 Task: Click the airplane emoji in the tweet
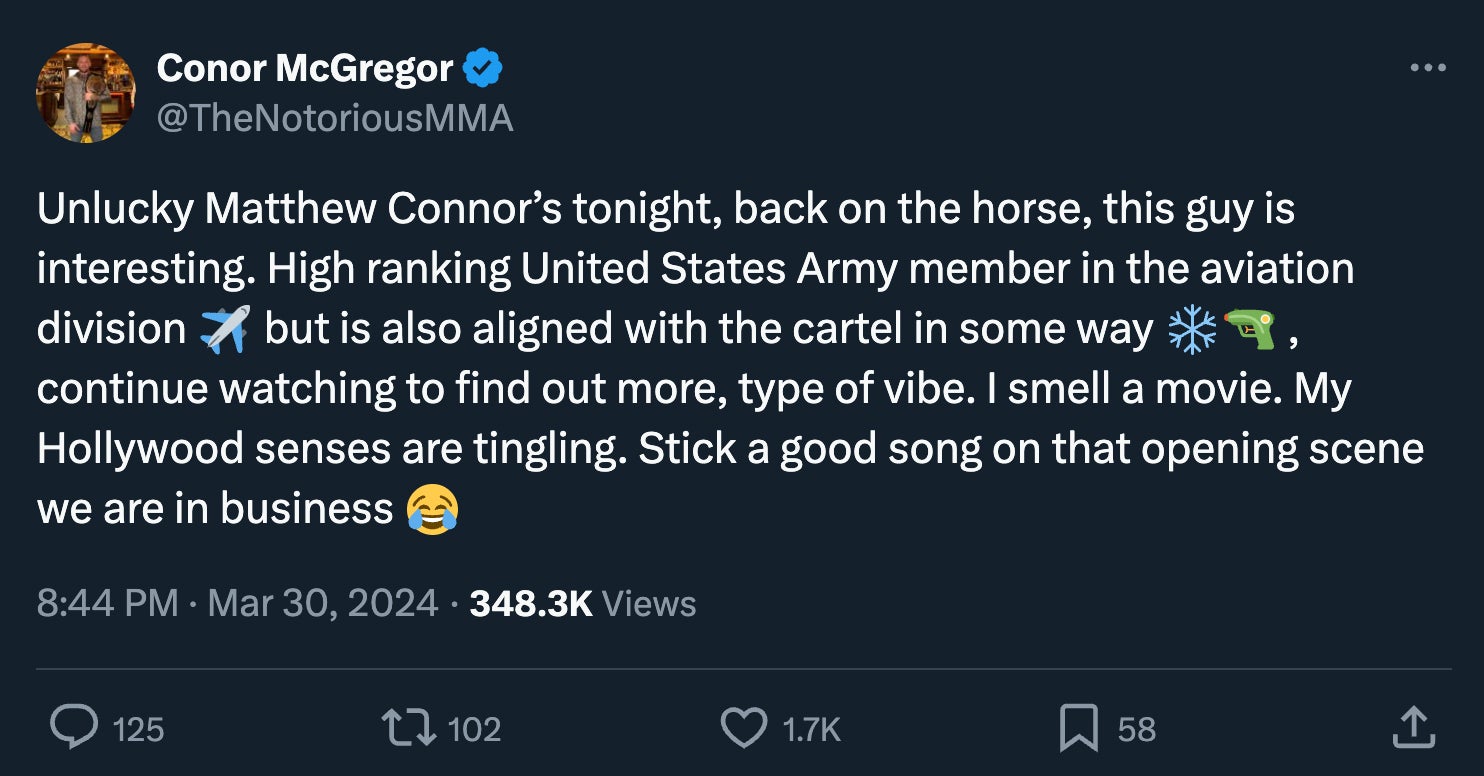[224, 330]
